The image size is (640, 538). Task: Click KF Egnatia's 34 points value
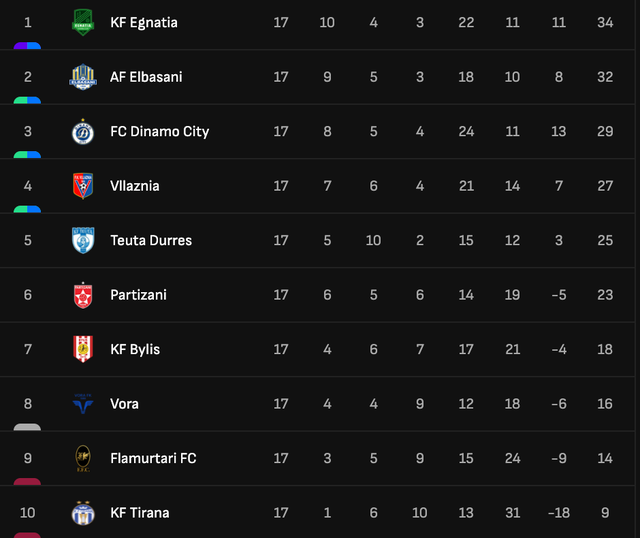pos(604,22)
